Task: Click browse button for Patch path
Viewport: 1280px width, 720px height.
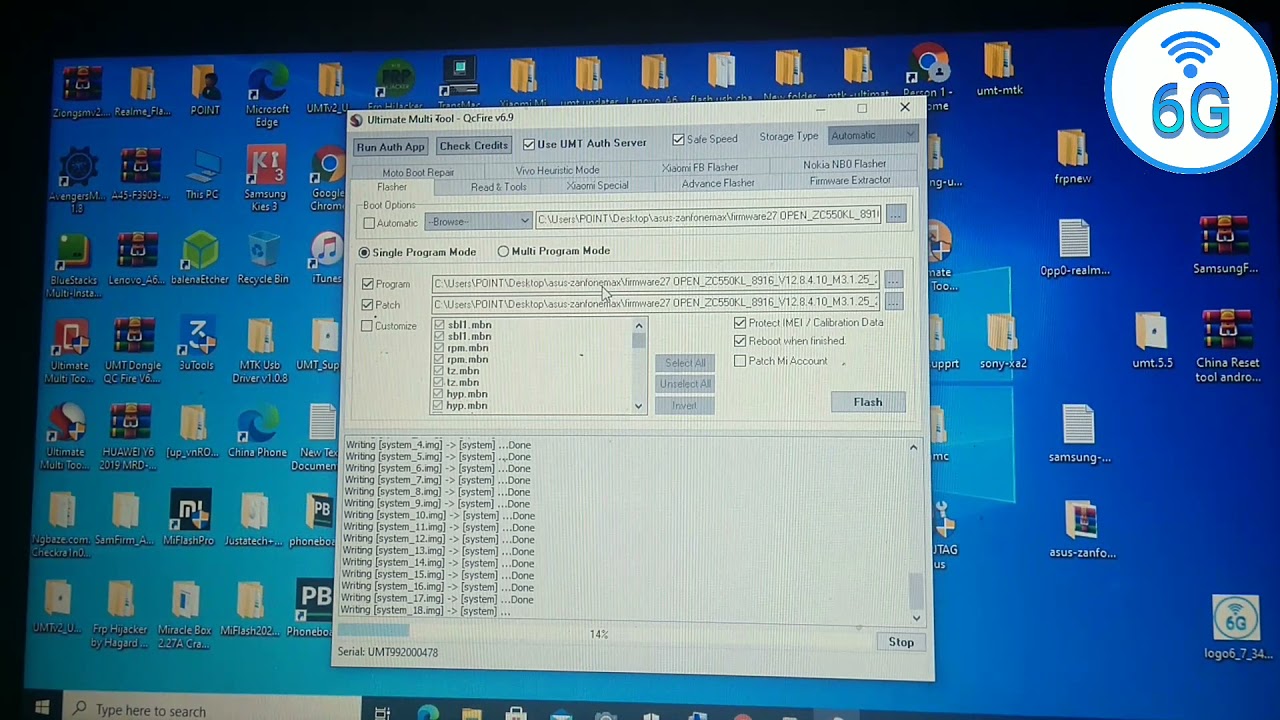Action: (893, 301)
